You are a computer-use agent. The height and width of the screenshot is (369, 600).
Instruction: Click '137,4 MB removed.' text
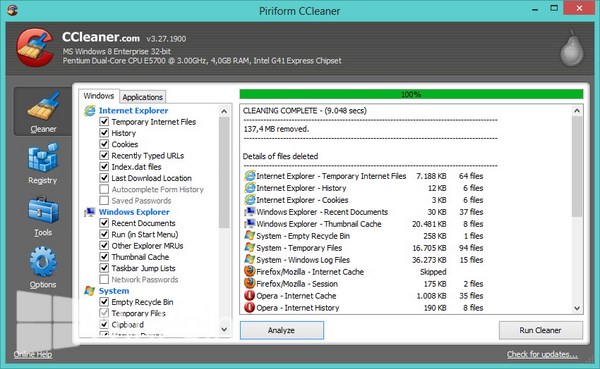click(276, 129)
